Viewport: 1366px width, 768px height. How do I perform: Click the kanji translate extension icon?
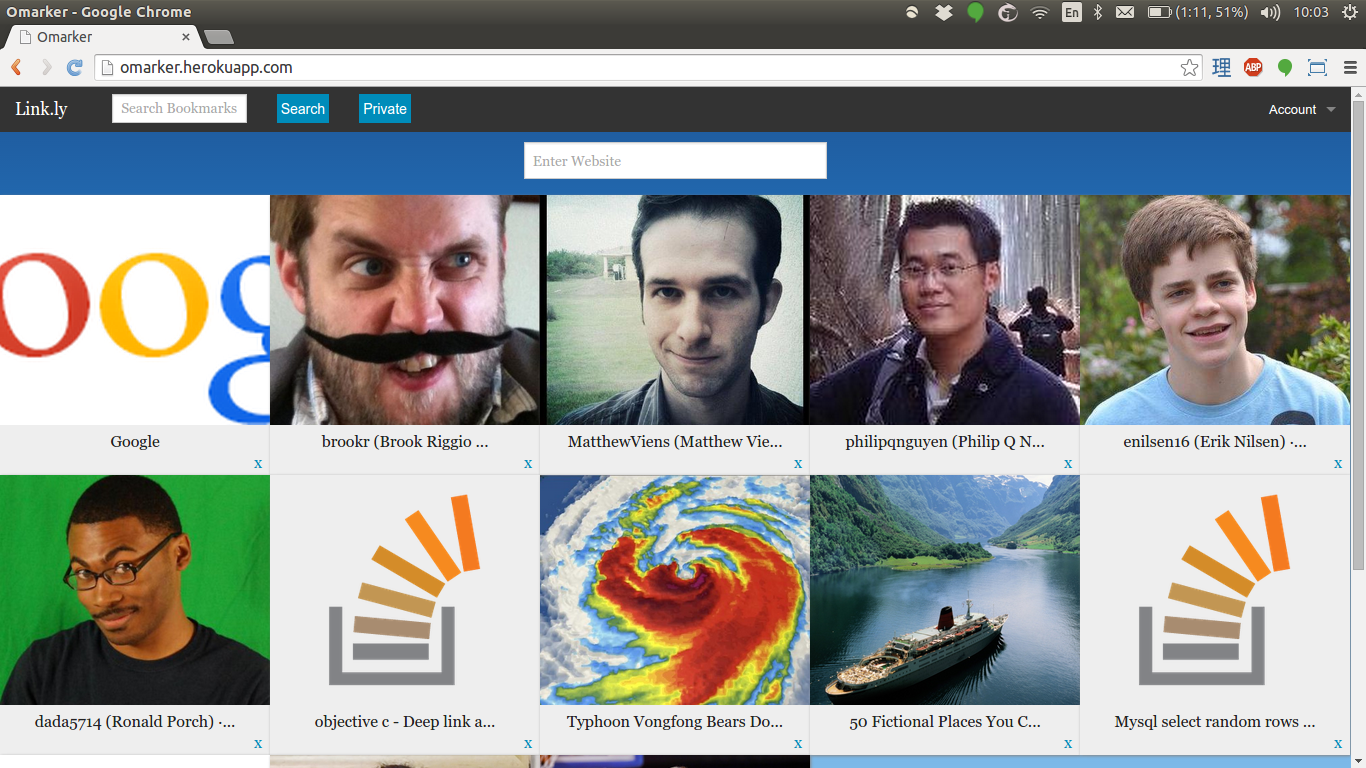click(x=1221, y=68)
